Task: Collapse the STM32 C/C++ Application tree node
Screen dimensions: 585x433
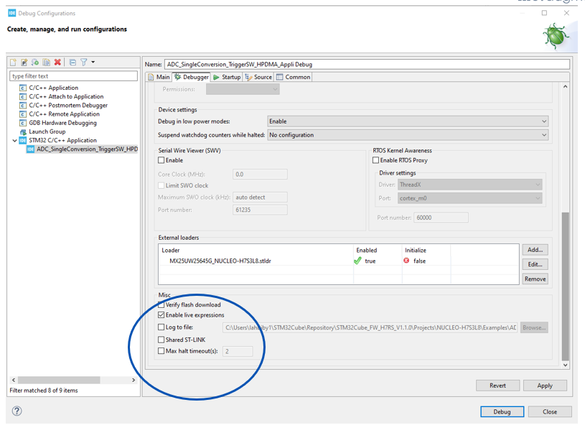Action: (x=15, y=141)
